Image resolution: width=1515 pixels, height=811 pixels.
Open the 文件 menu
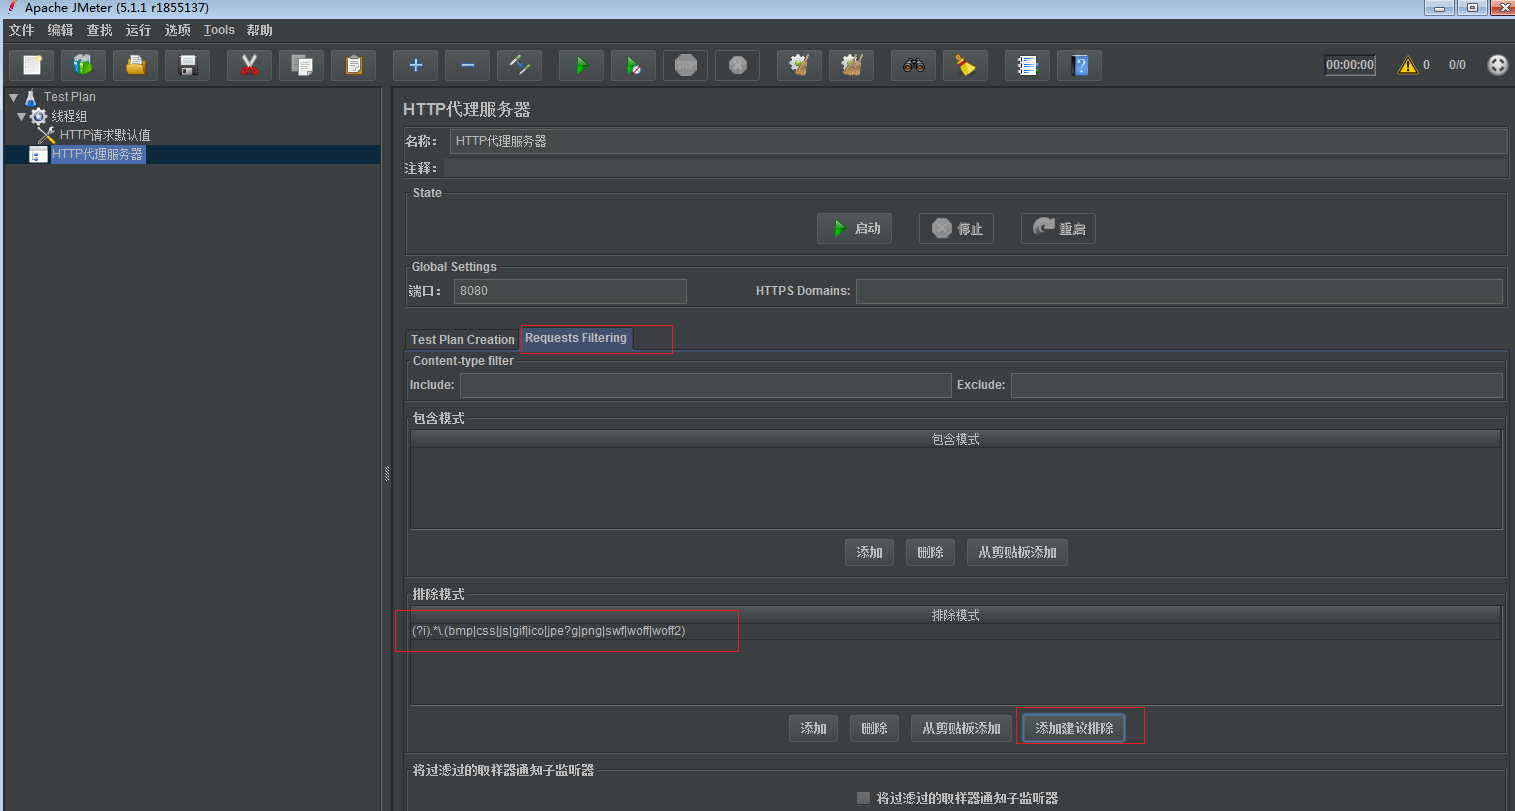pos(21,30)
